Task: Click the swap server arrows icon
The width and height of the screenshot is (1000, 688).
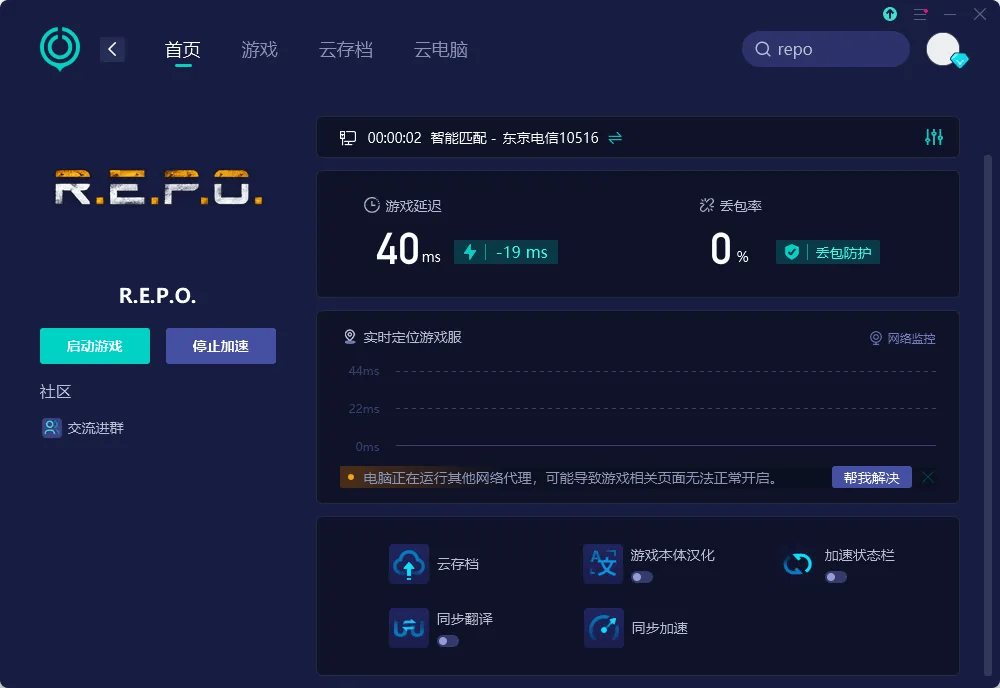Action: [x=615, y=138]
